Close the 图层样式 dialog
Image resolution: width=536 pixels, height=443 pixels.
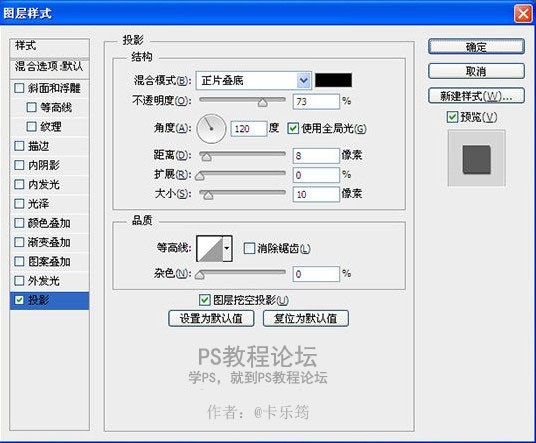[x=523, y=13]
